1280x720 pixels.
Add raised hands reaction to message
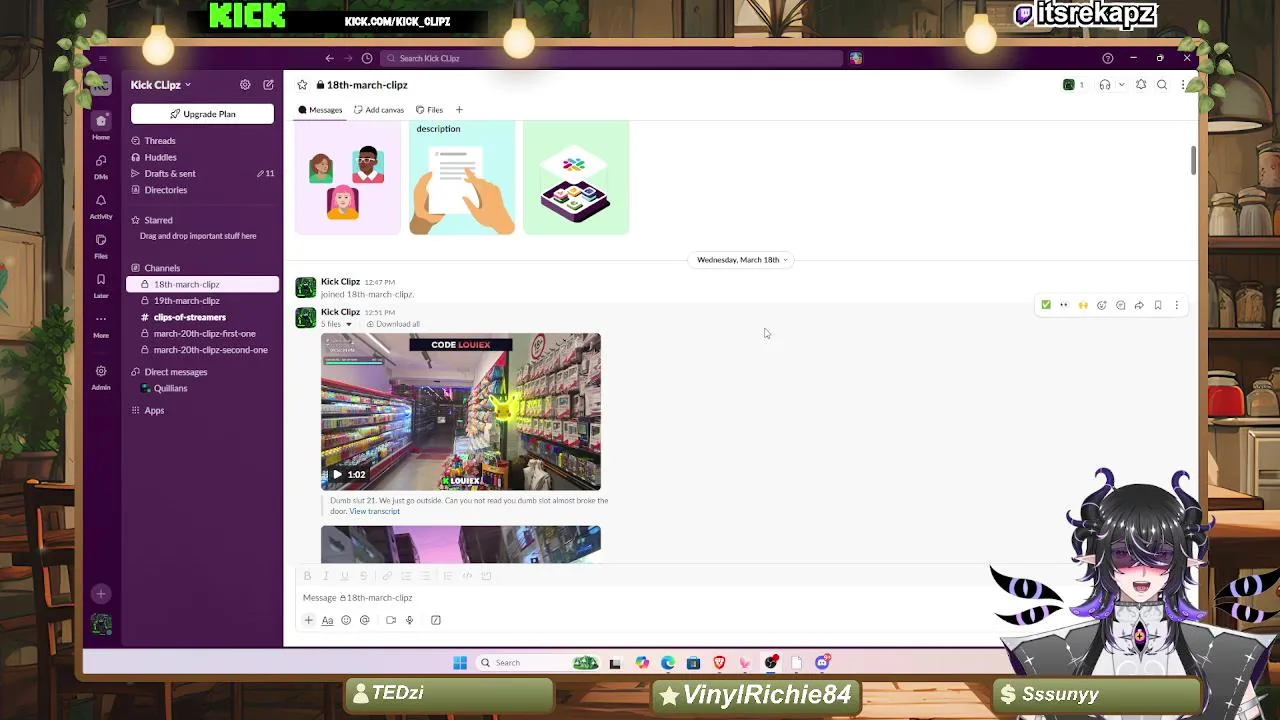1083,305
